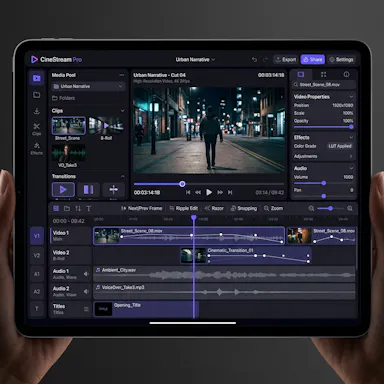This screenshot has height=384, width=384.
Task: Switch to the video inspector tab
Action: coord(301,74)
